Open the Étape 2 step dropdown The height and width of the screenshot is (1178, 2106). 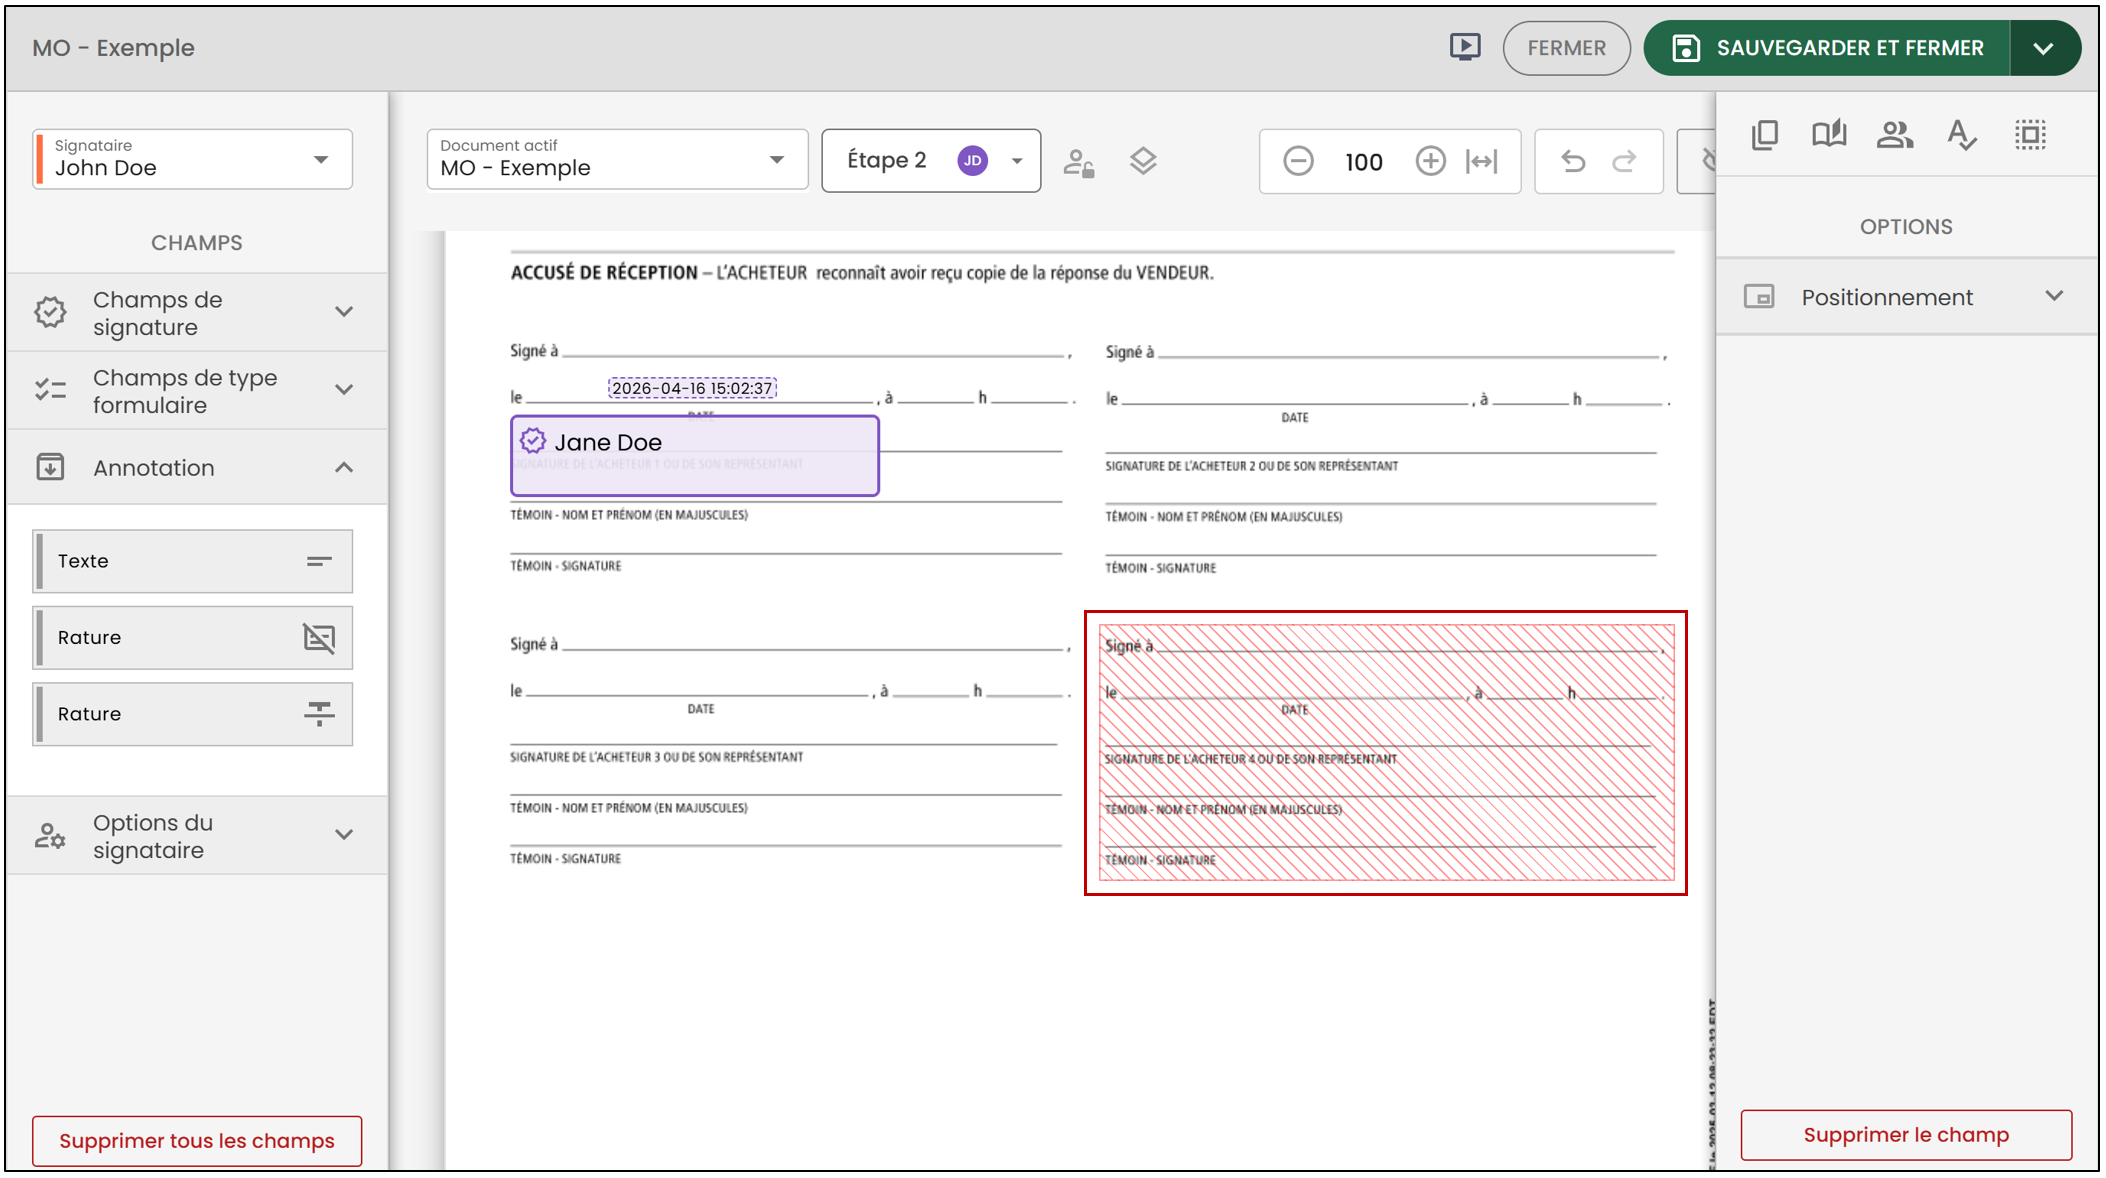tap(931, 160)
